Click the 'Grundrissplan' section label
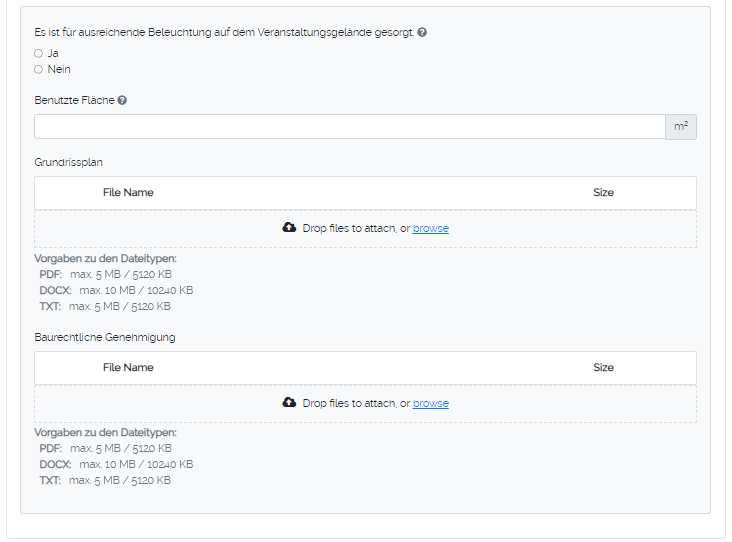The height and width of the screenshot is (542, 732). coord(68,162)
